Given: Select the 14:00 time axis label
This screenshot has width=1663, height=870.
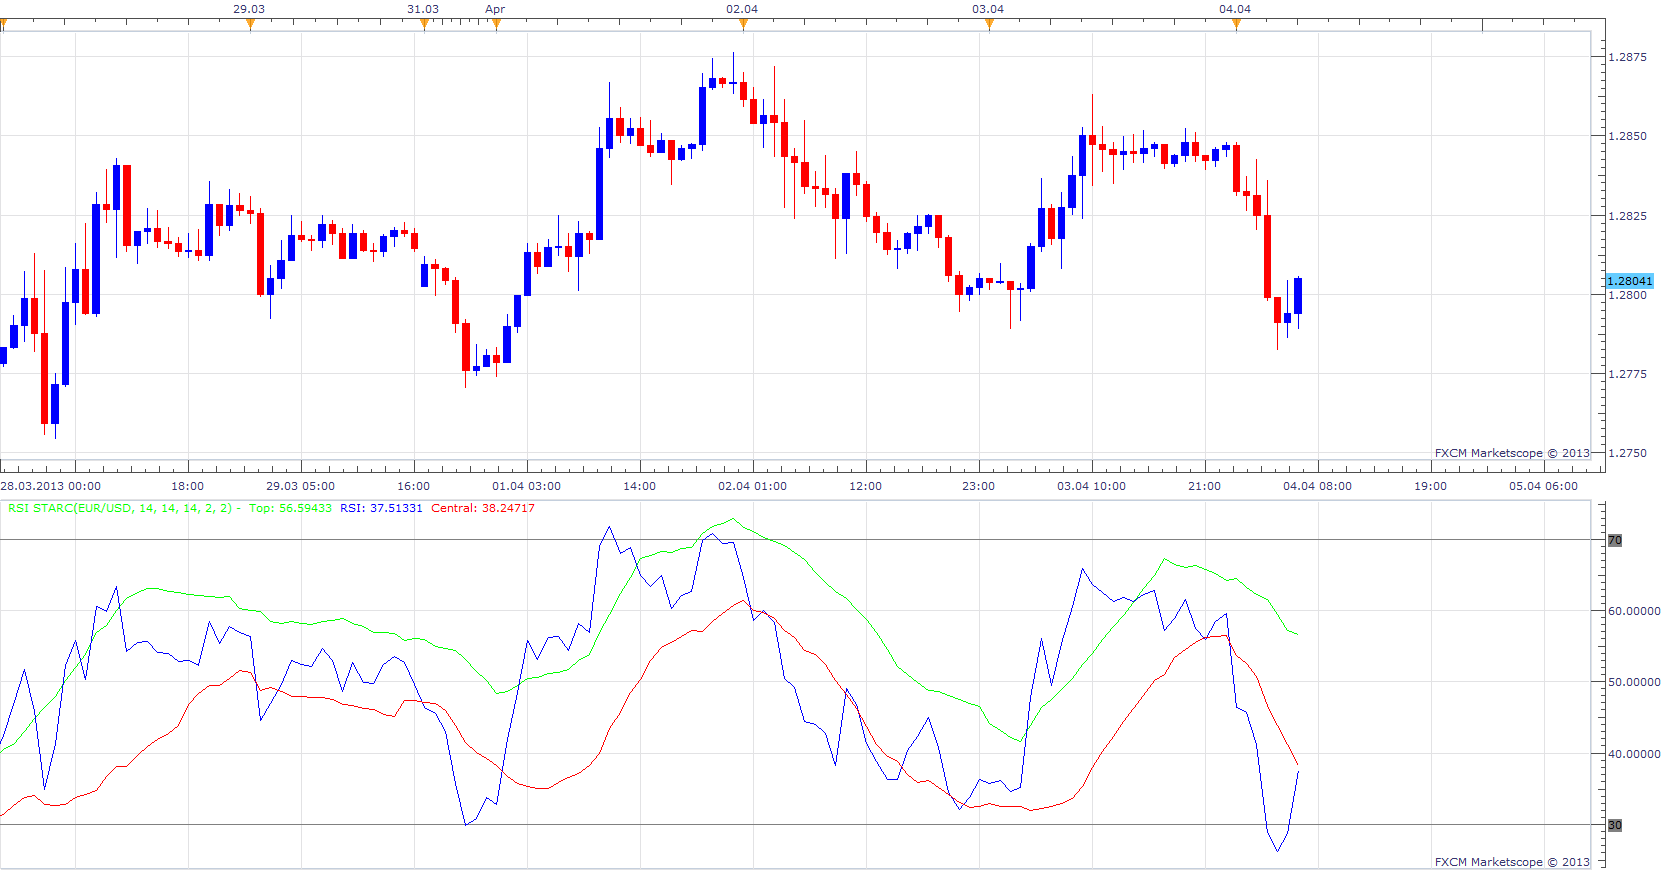Looking at the screenshot, I should point(639,486).
